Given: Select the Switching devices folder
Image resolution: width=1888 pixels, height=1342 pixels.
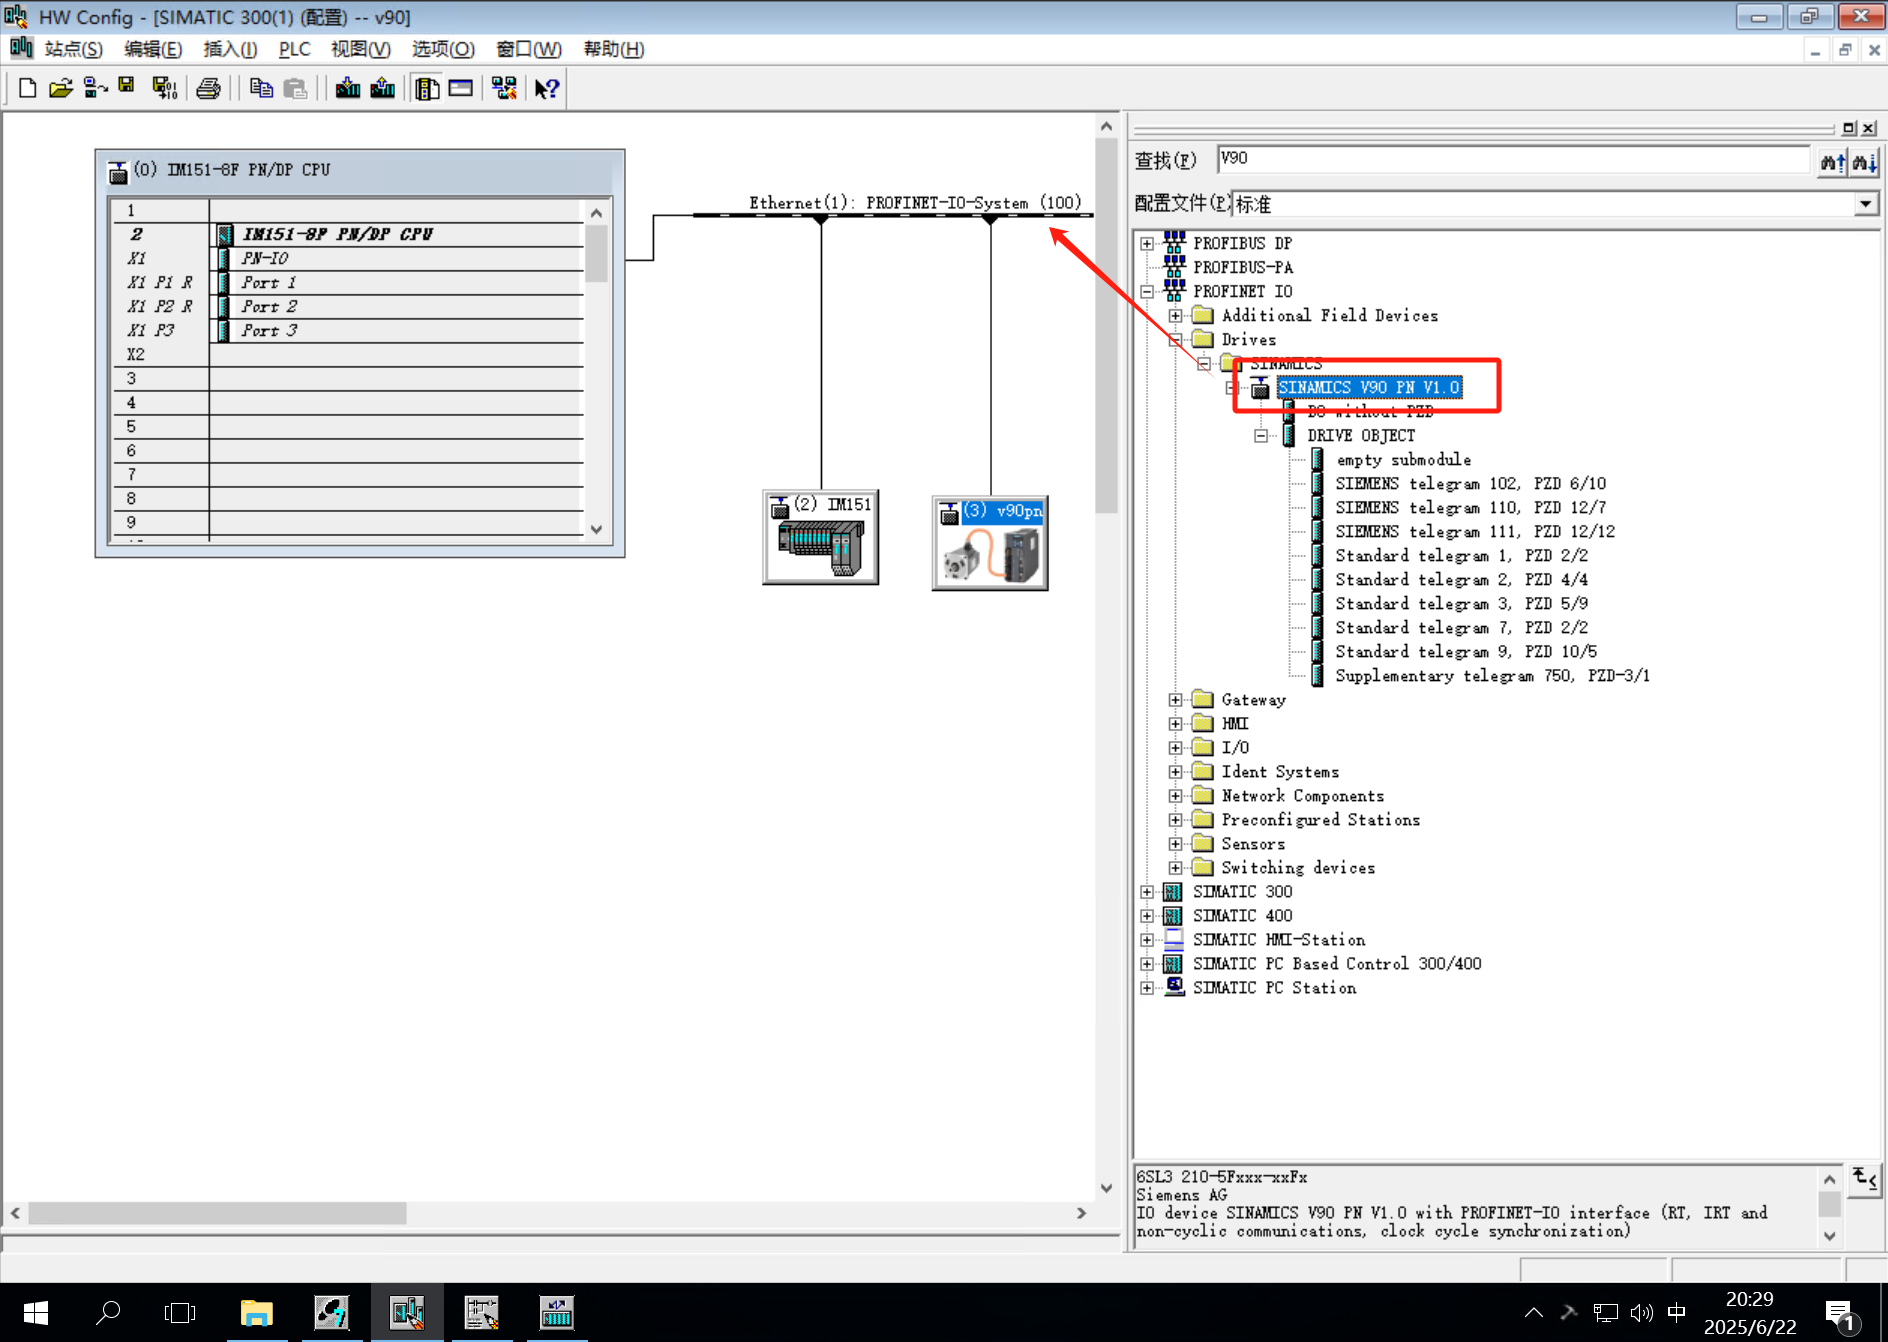Looking at the screenshot, I should tap(1298, 867).
